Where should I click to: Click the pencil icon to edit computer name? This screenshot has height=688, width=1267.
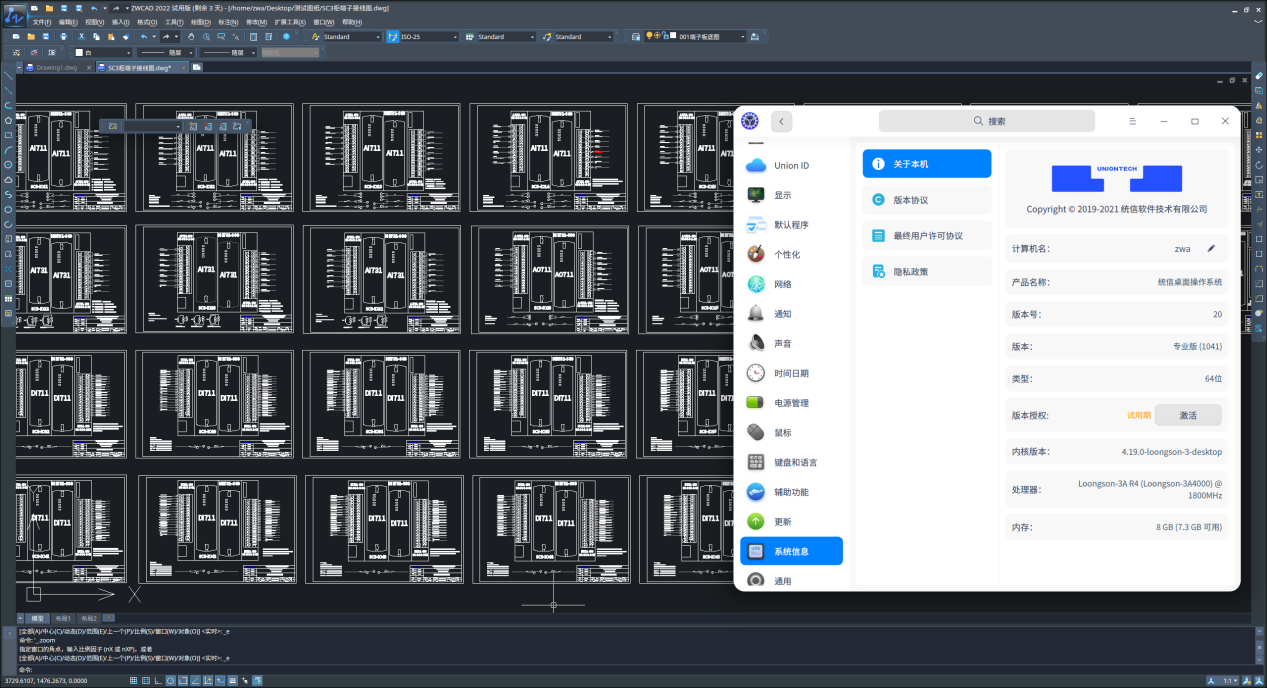point(1211,248)
